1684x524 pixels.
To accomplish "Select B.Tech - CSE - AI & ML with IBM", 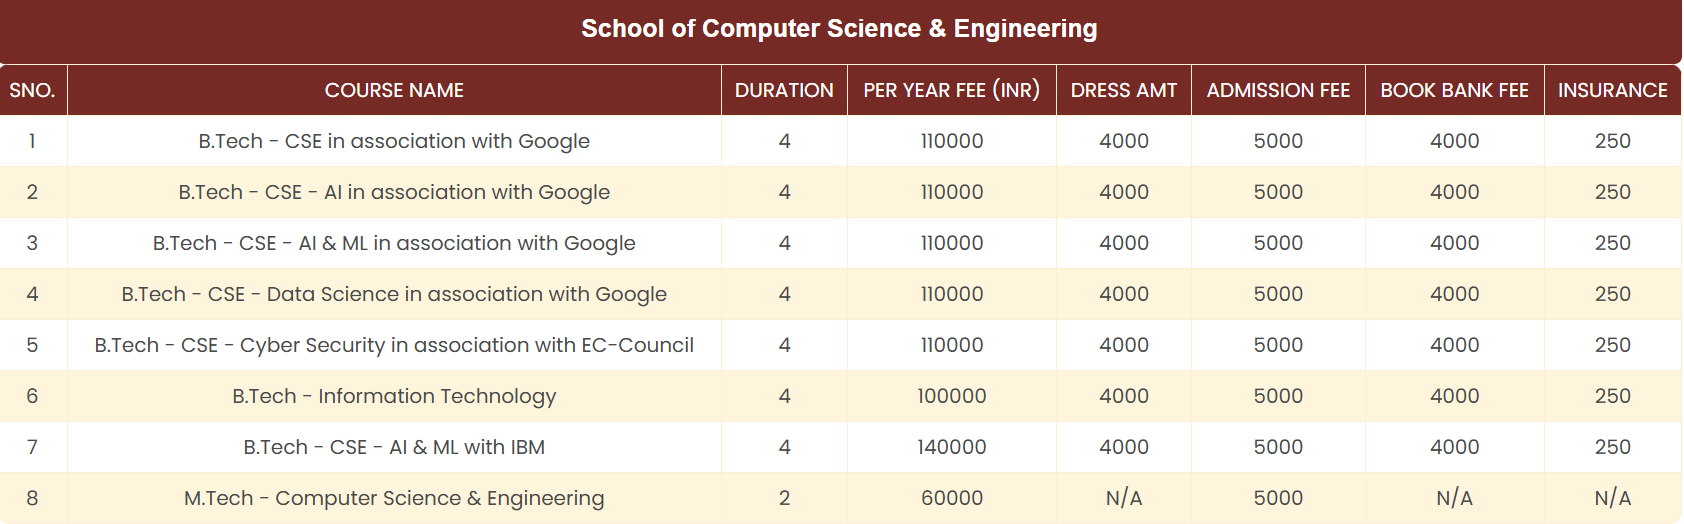I will click(394, 447).
